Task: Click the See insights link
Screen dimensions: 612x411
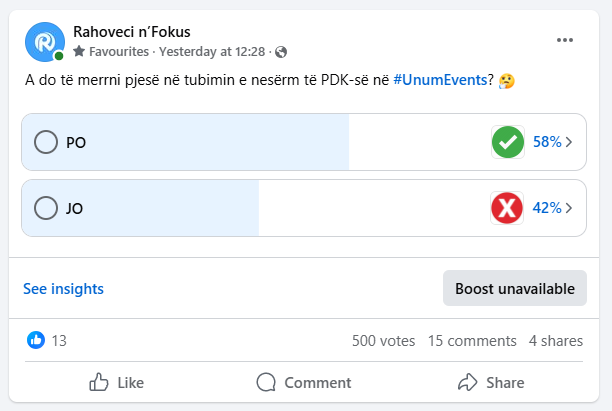Action: pos(63,289)
